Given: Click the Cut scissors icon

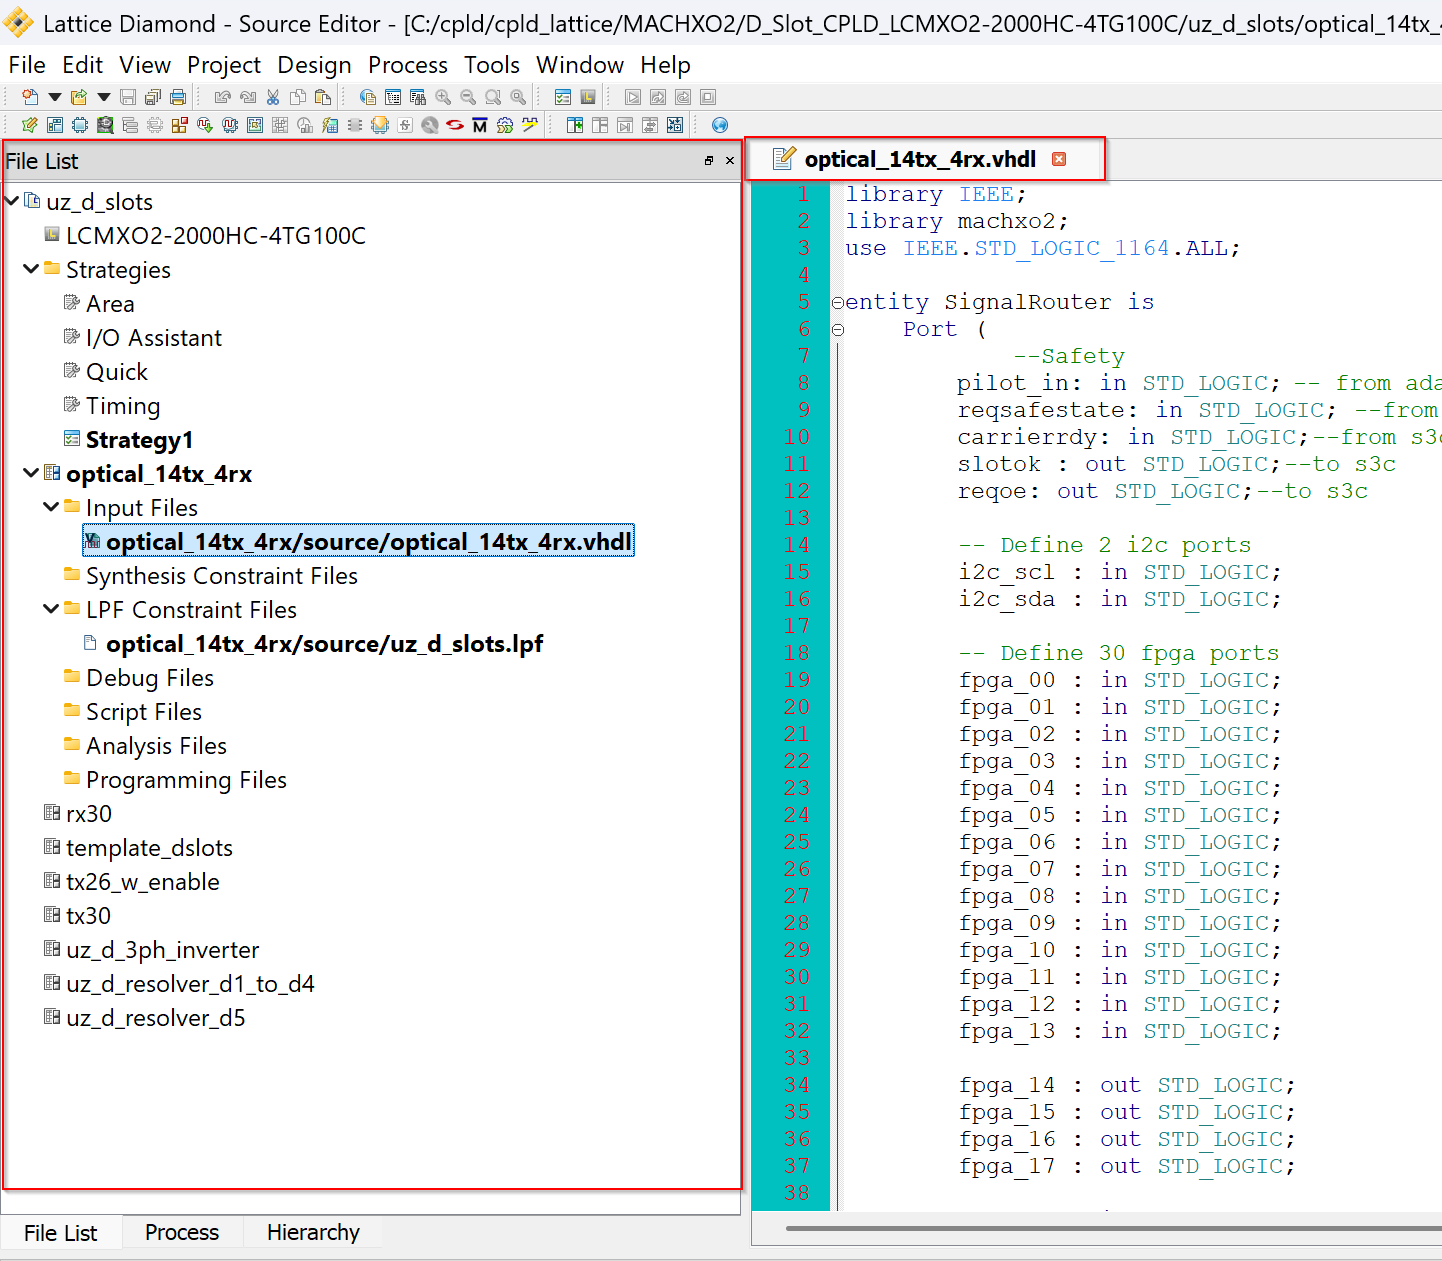Looking at the screenshot, I should coord(273,97).
